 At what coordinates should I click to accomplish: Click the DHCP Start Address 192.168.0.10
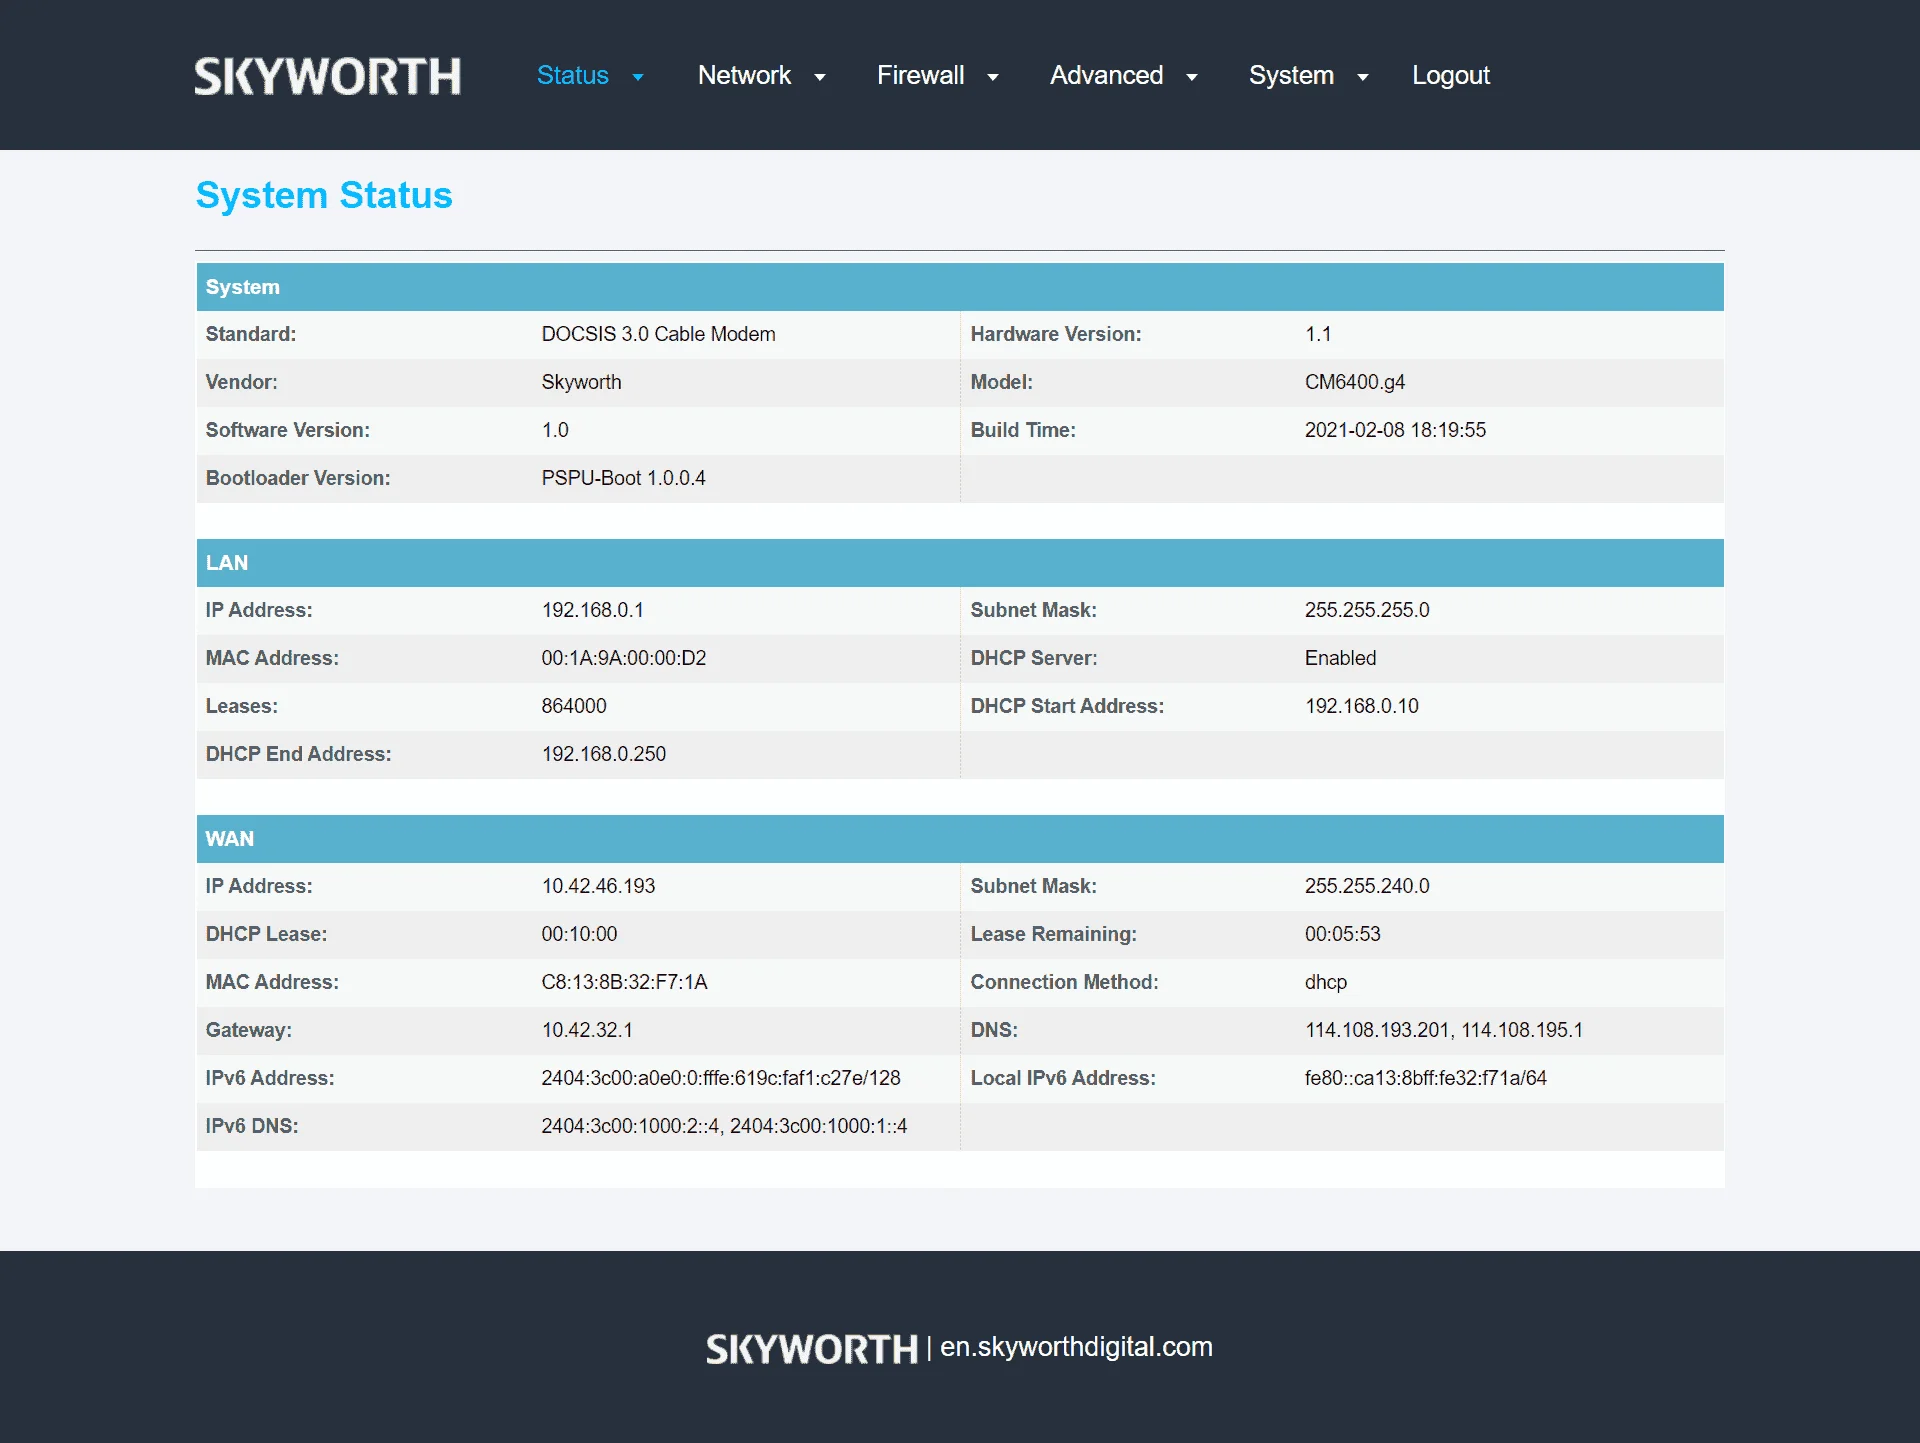(x=1362, y=706)
